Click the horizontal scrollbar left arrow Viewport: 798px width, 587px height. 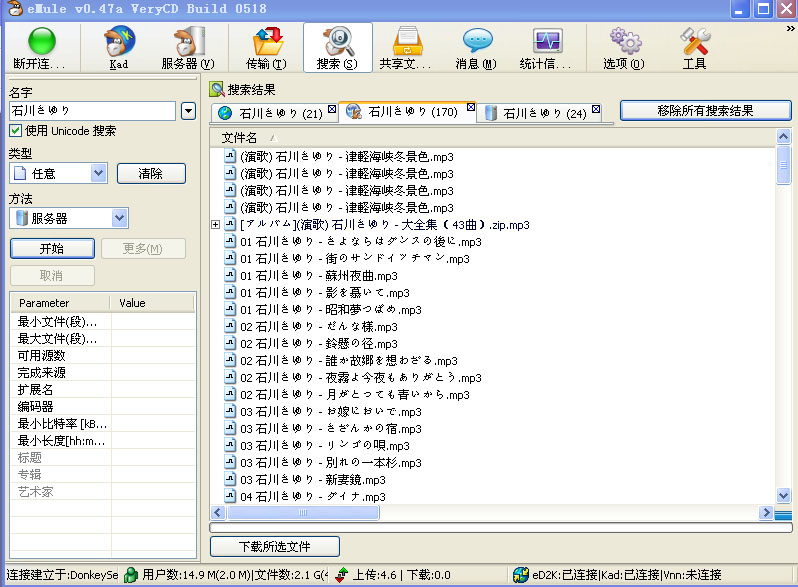pyautogui.click(x=218, y=513)
